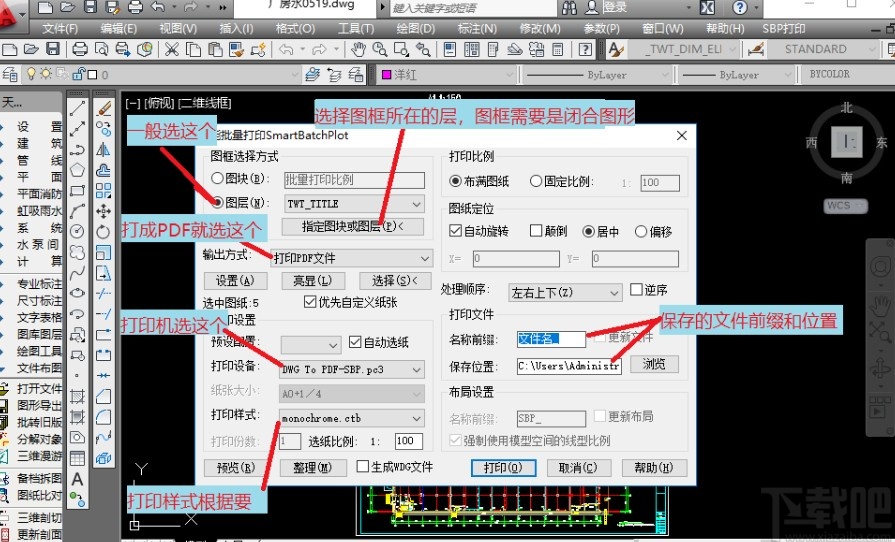Open the BYCOLOR plot style dropdown

click(x=848, y=74)
